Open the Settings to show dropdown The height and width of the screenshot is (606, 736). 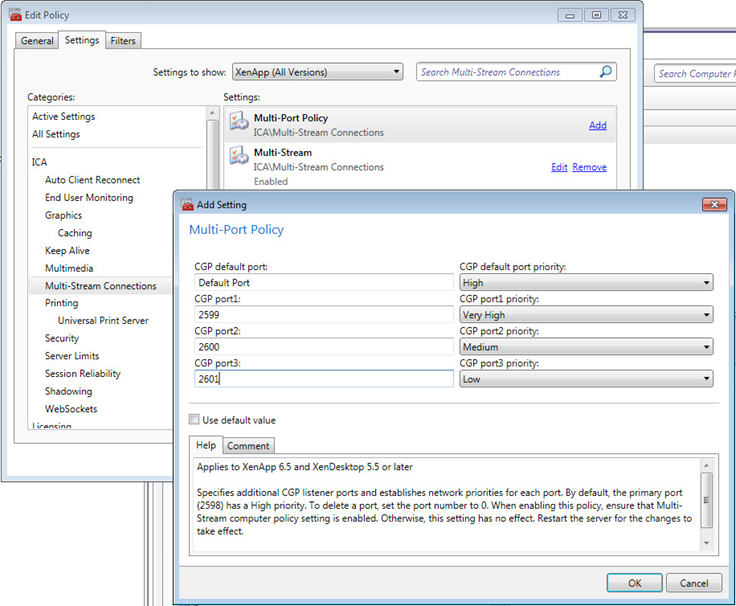(318, 72)
